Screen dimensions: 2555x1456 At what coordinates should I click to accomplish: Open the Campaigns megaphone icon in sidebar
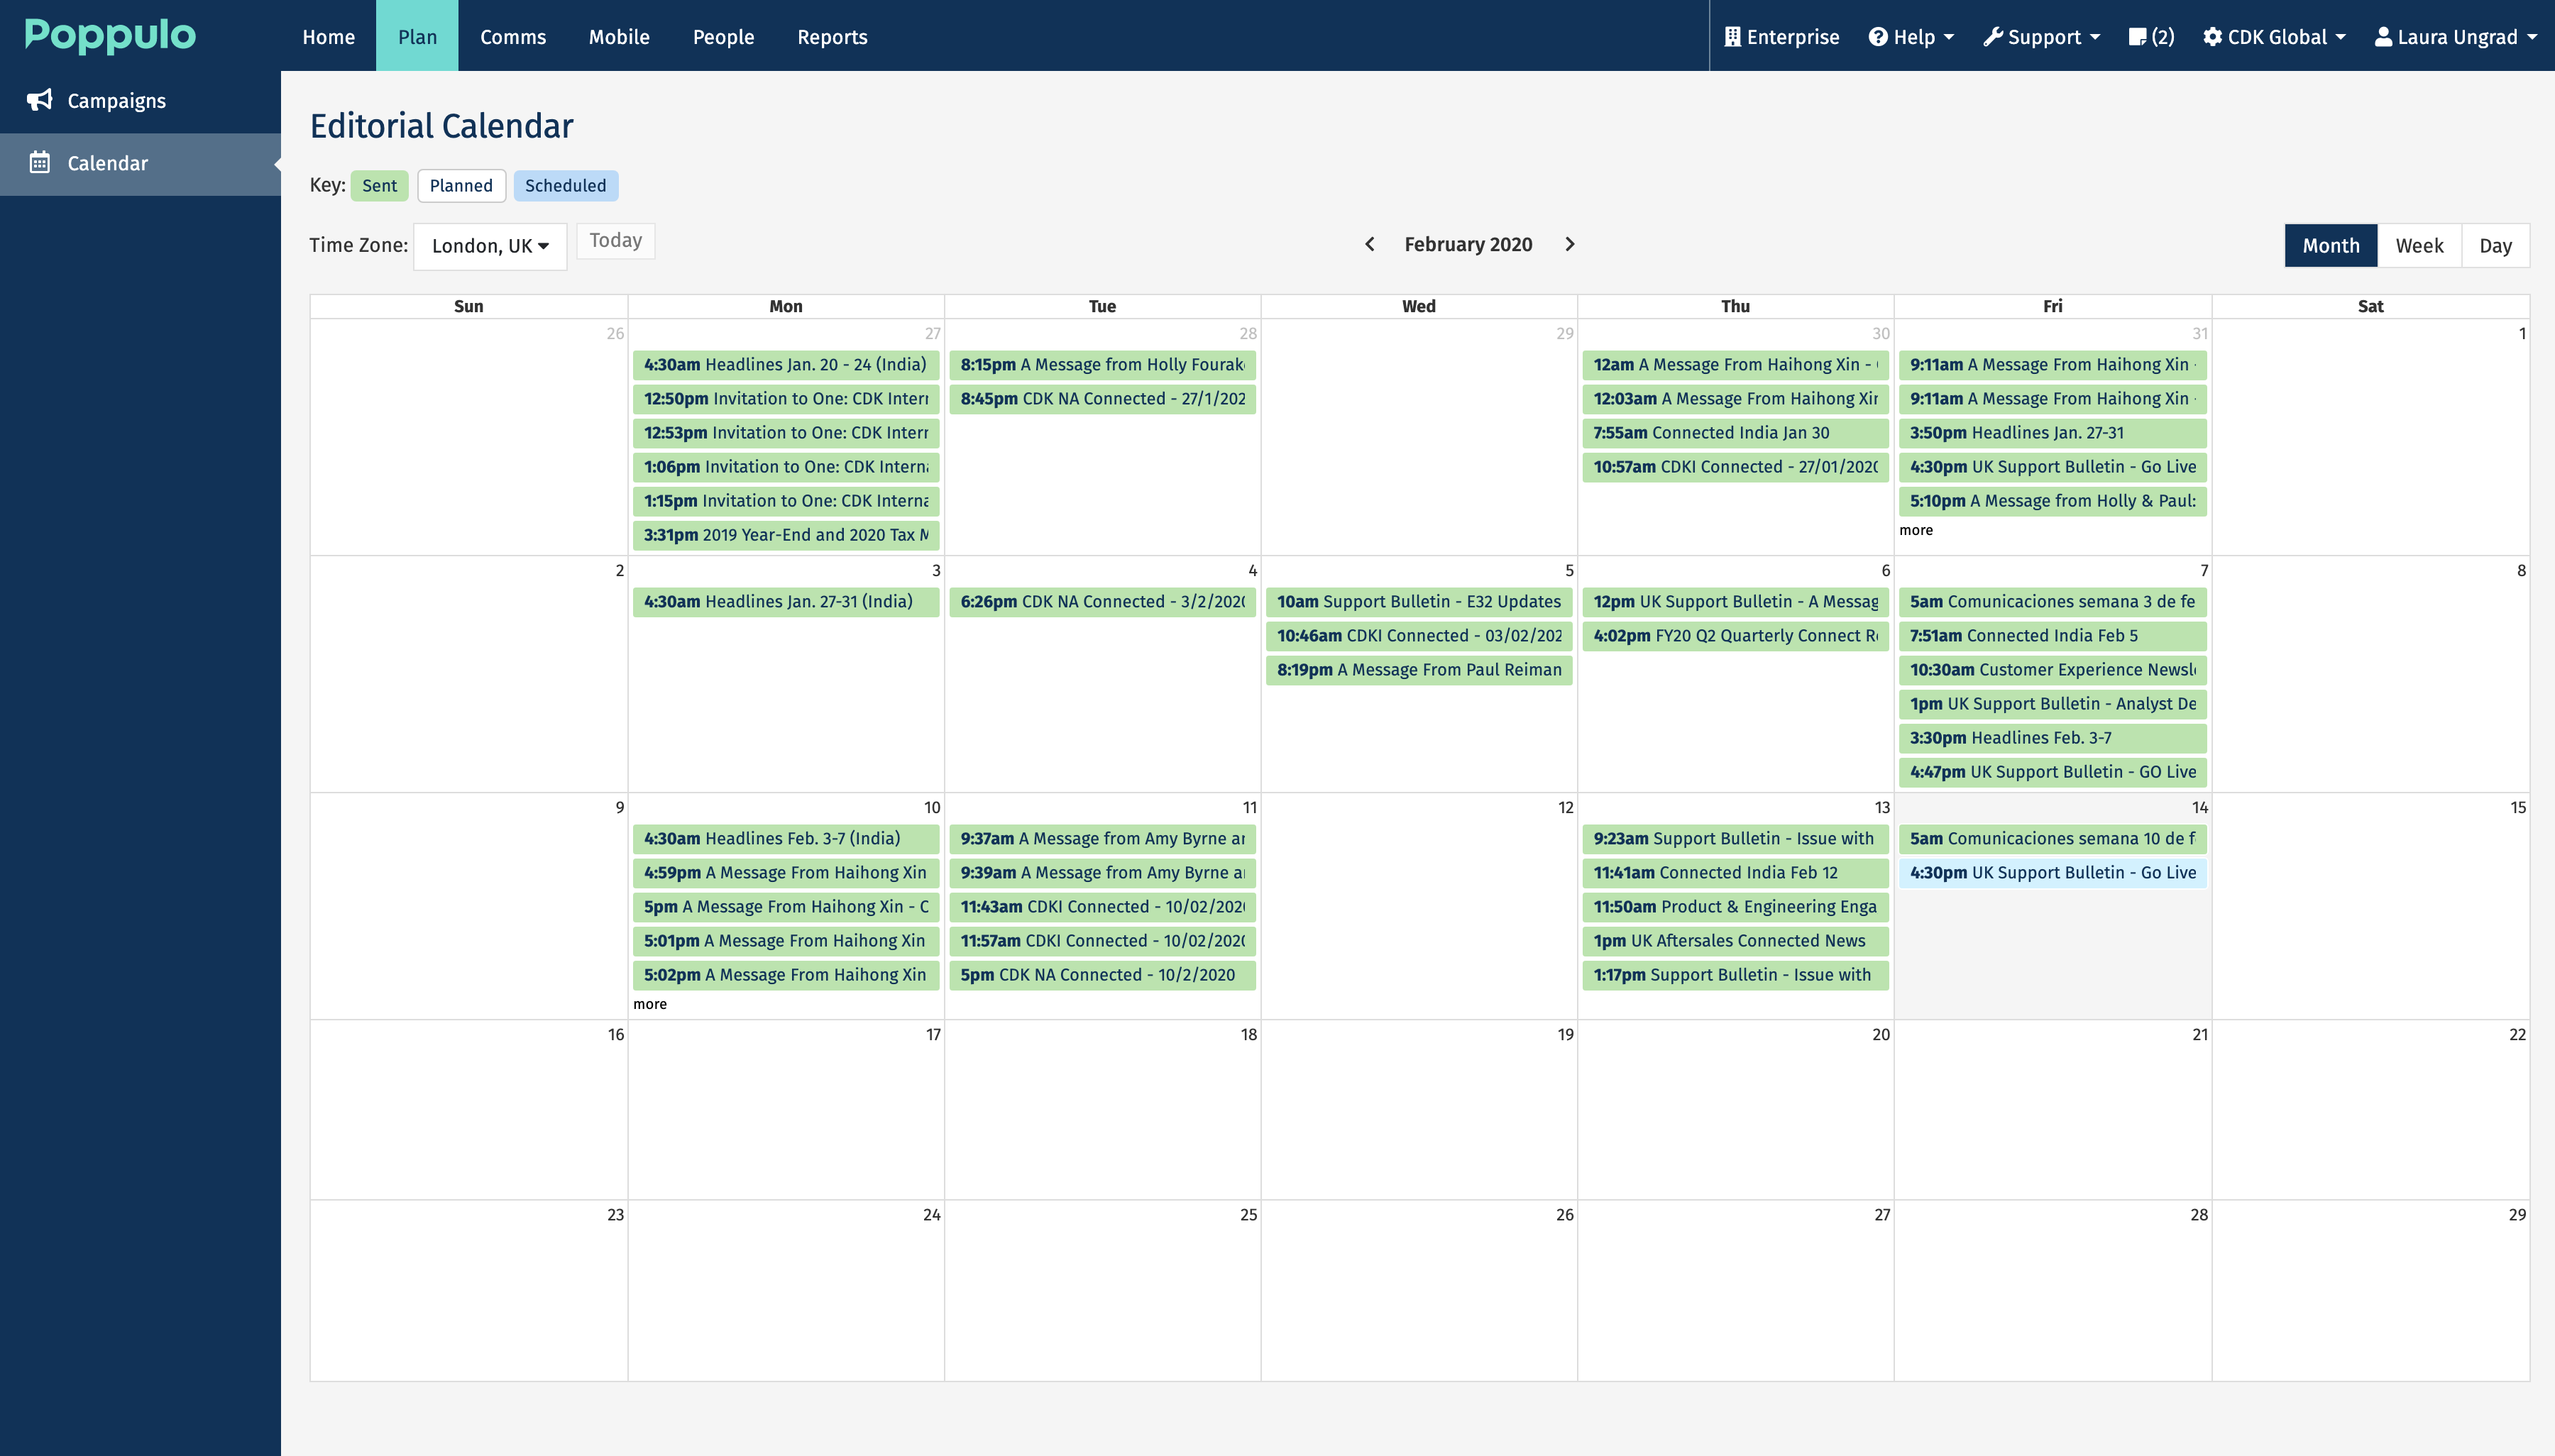point(38,100)
